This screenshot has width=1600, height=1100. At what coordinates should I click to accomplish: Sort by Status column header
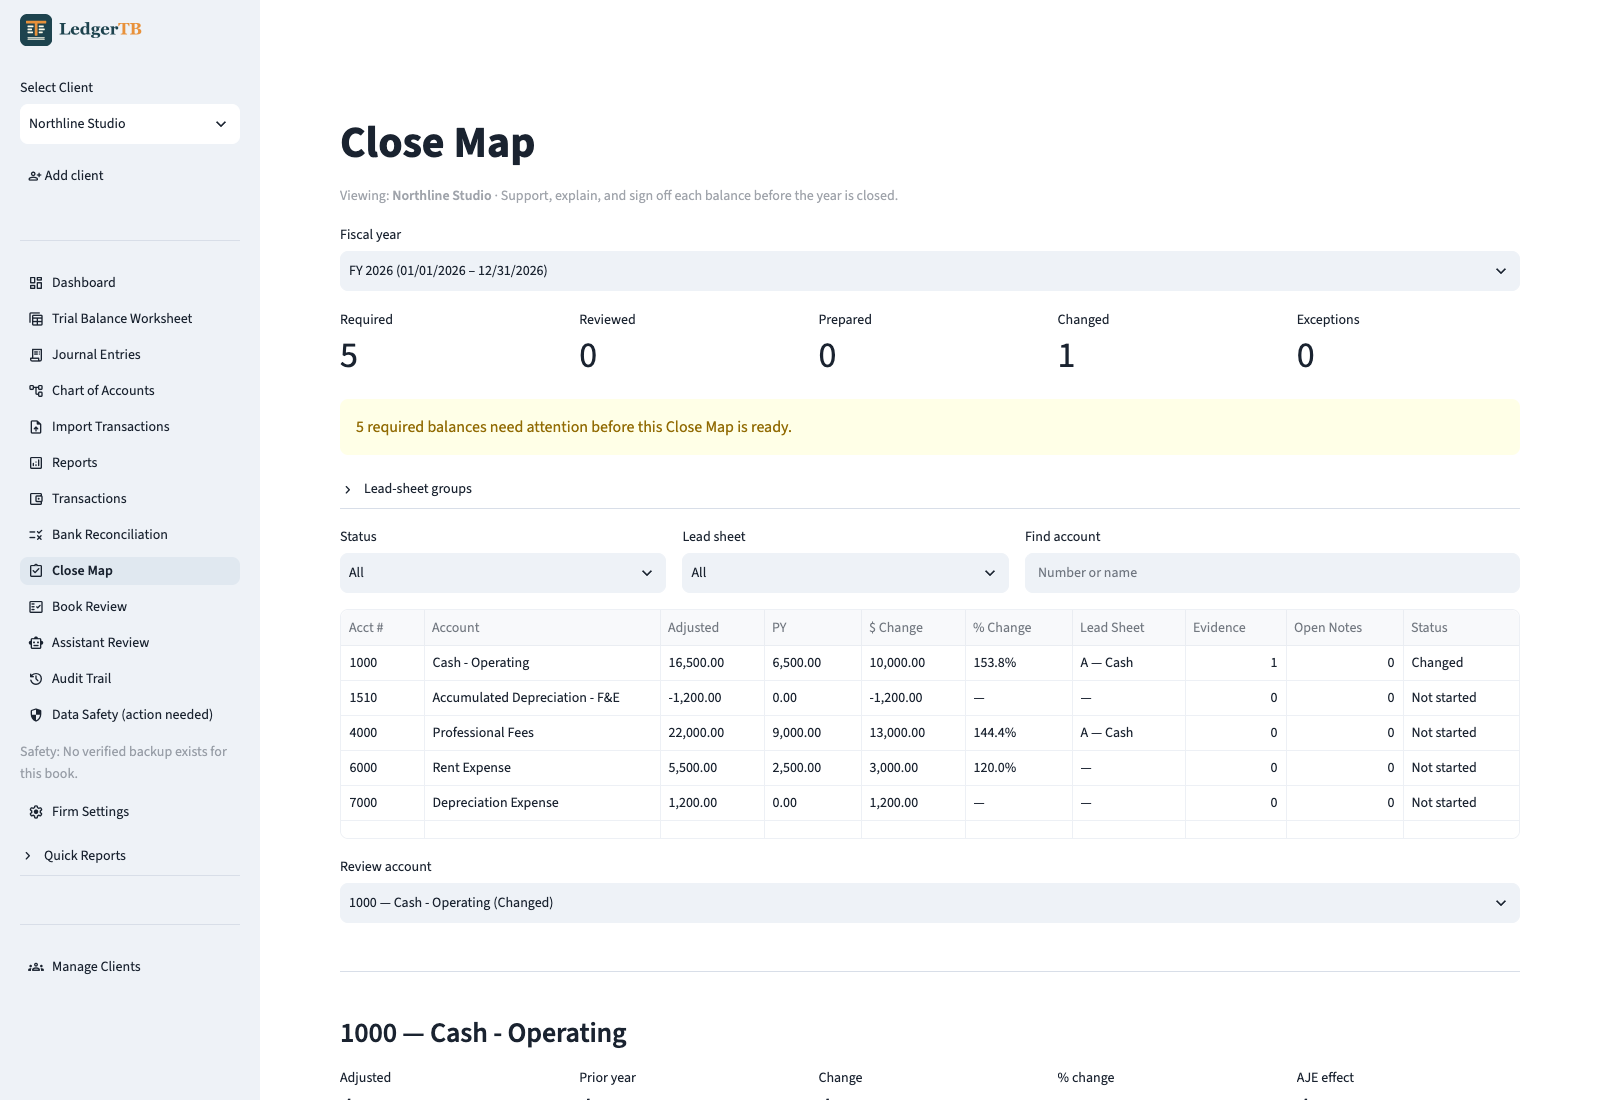[x=1461, y=628]
